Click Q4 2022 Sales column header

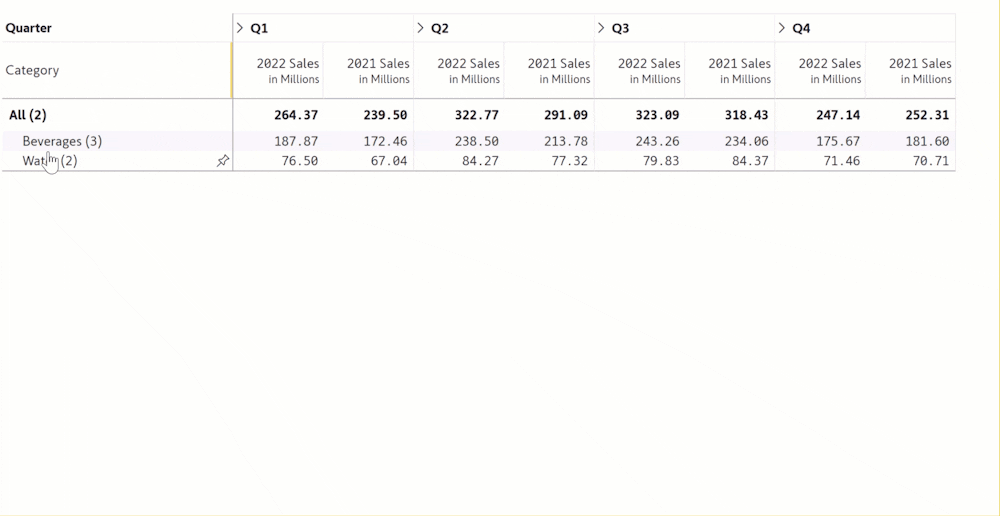[x=830, y=70]
